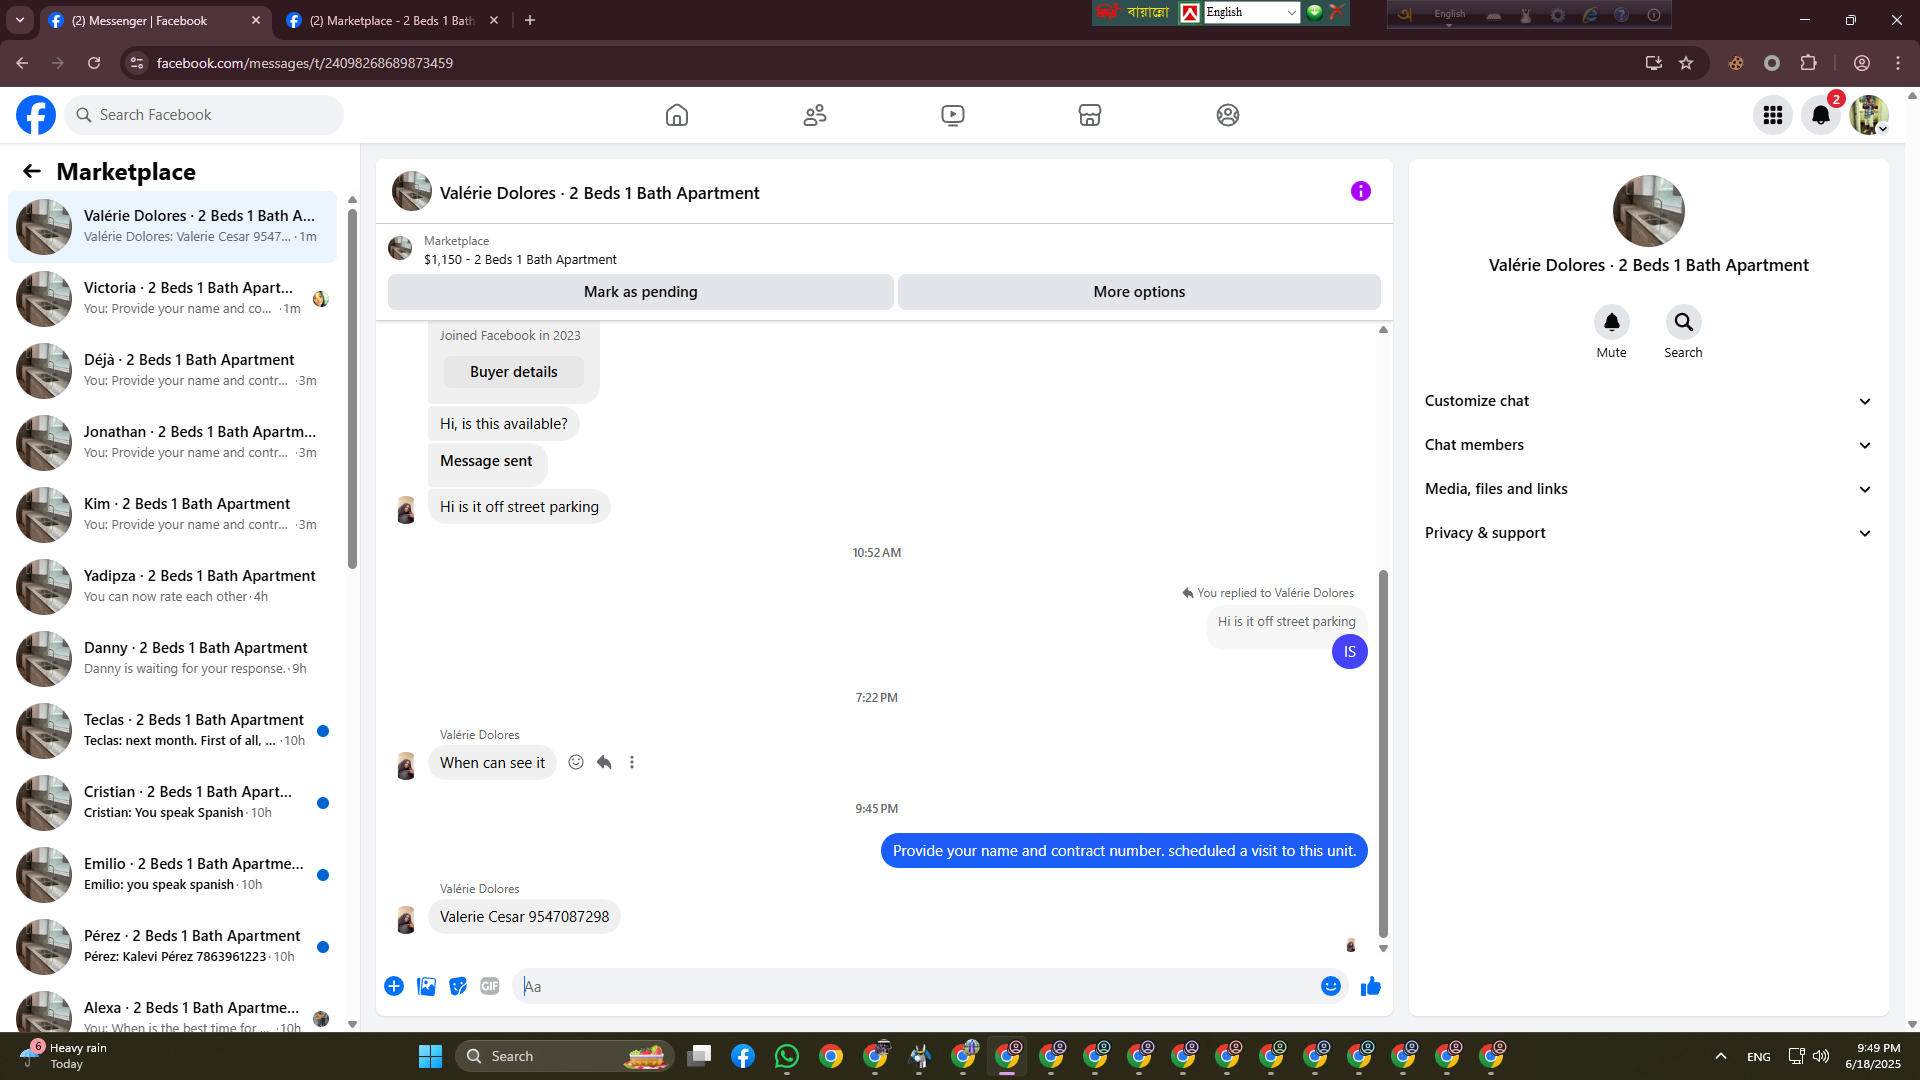React to 'When can see it' message
This screenshot has height=1080, width=1920.
click(576, 762)
